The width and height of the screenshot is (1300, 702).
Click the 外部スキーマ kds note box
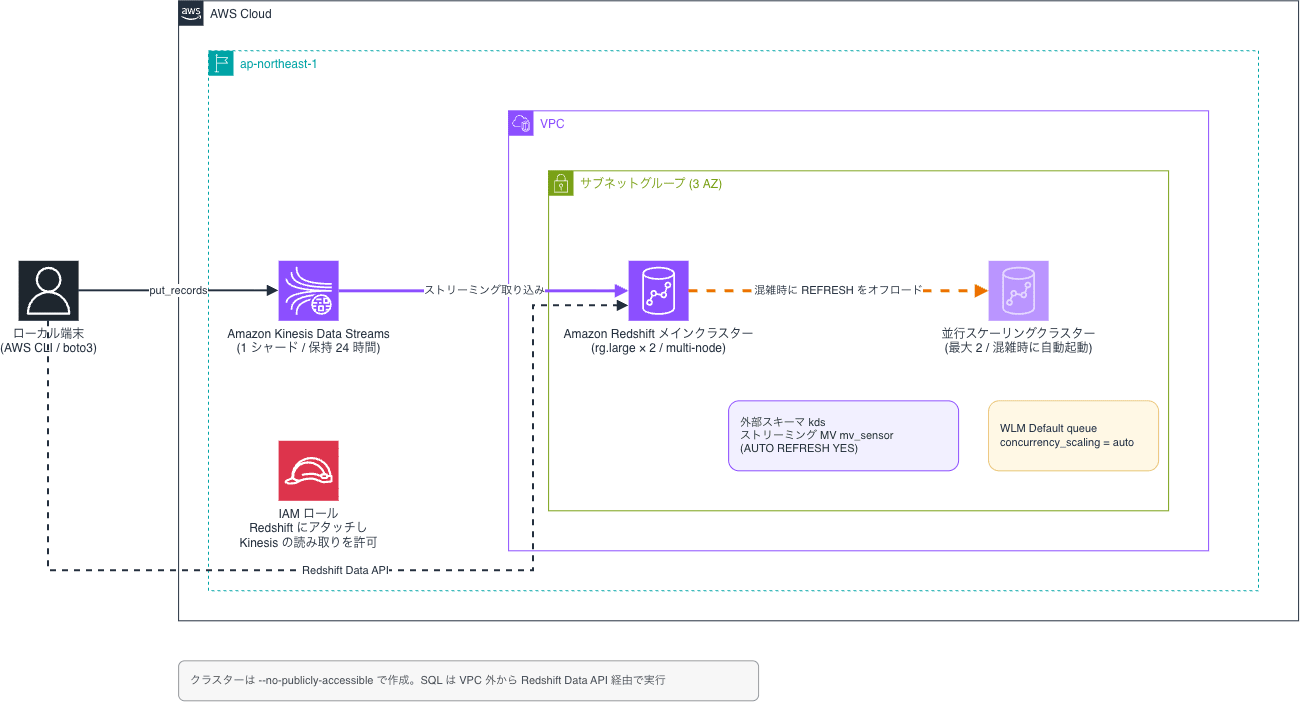tap(843, 436)
